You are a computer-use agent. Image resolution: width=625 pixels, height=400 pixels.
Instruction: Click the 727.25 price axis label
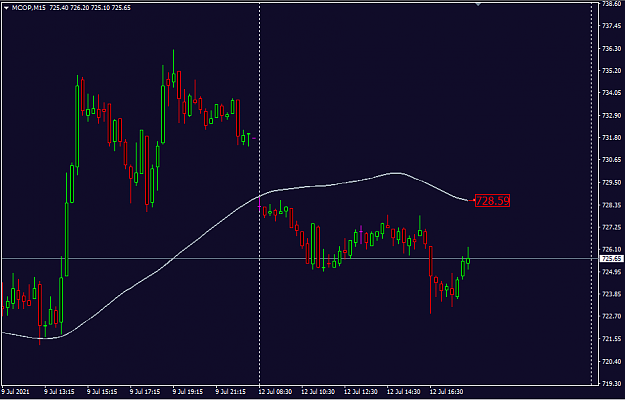[x=612, y=227]
